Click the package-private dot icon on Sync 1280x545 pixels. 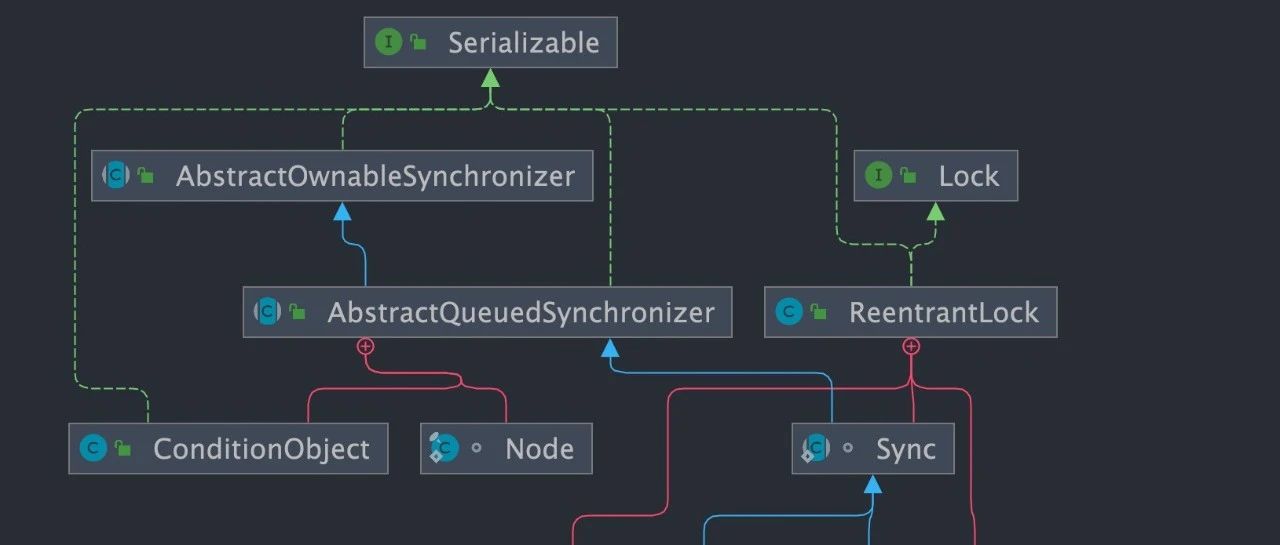[848, 448]
